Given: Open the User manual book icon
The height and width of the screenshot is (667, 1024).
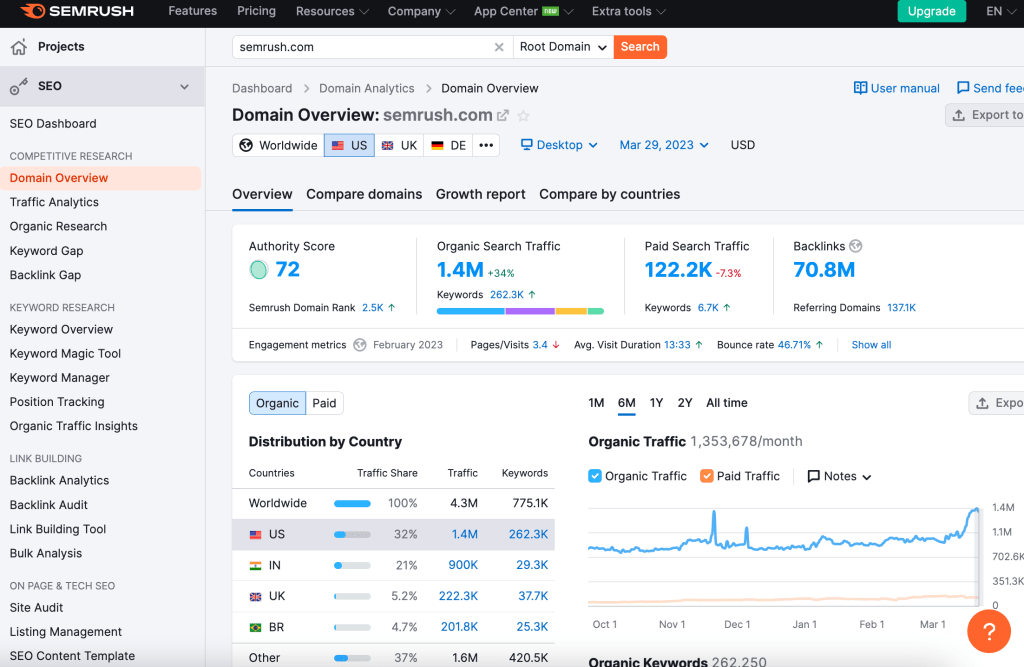Looking at the screenshot, I should (x=860, y=88).
